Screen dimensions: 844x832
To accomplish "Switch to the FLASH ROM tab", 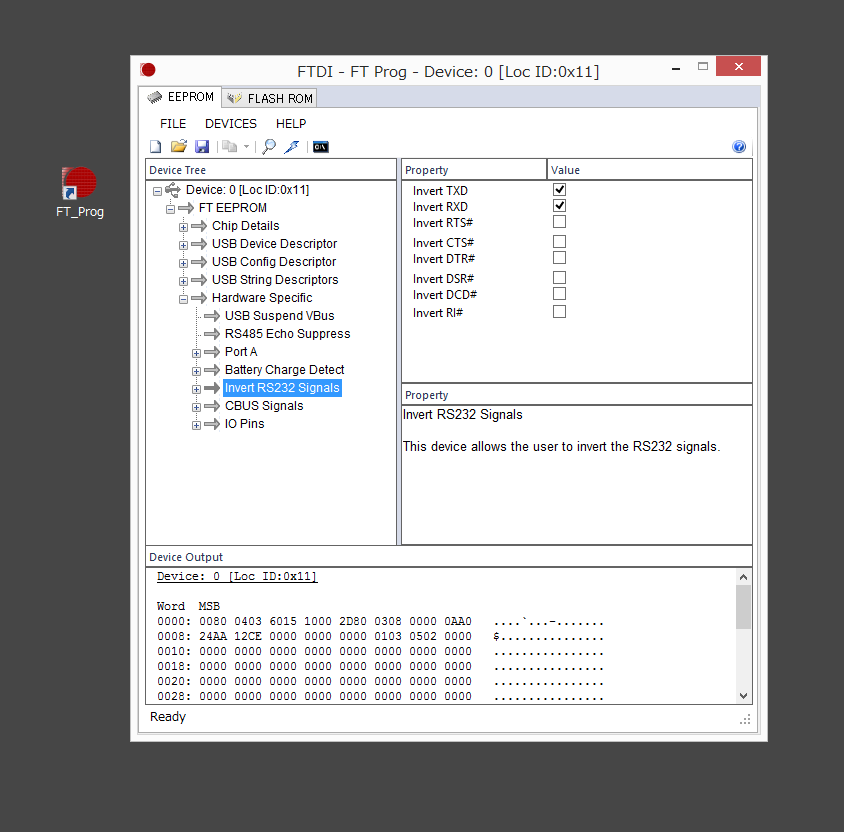I will [270, 98].
